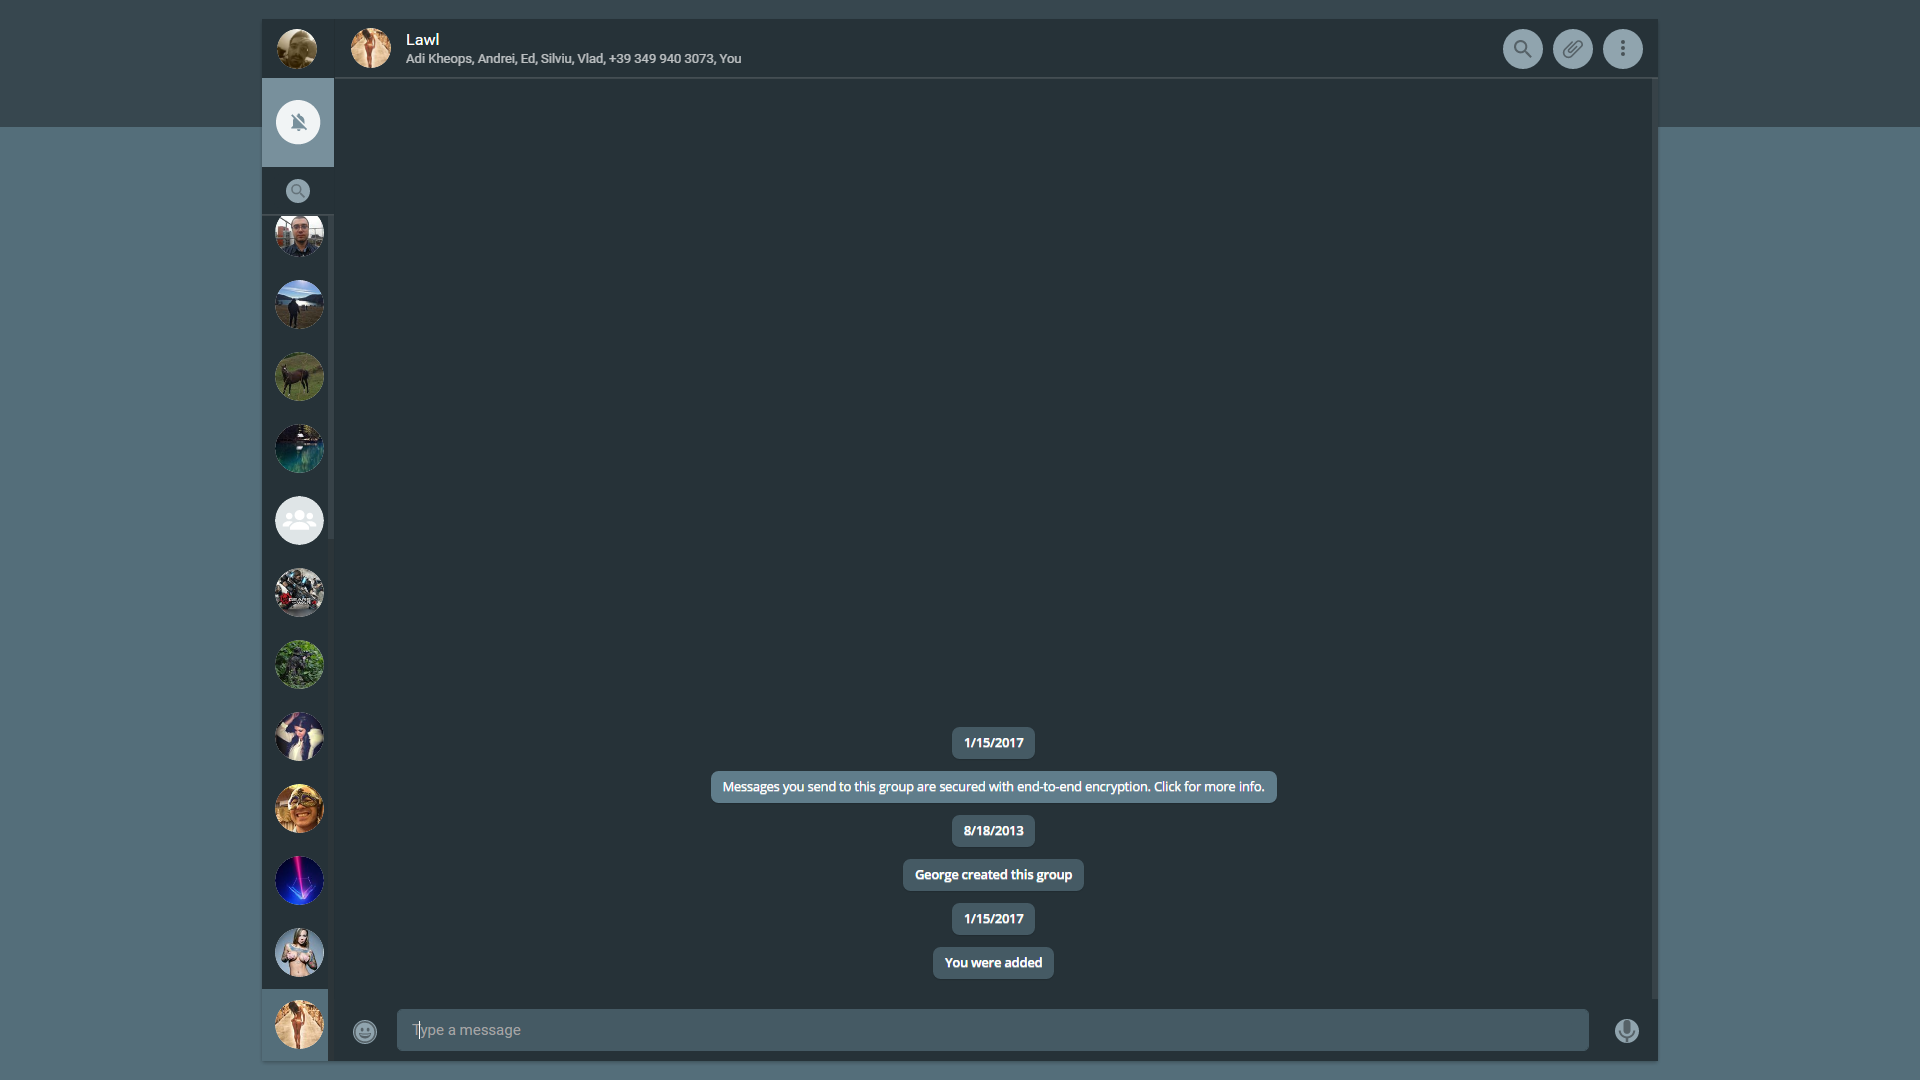Open chat options via the kebab menu

(x=1622, y=48)
